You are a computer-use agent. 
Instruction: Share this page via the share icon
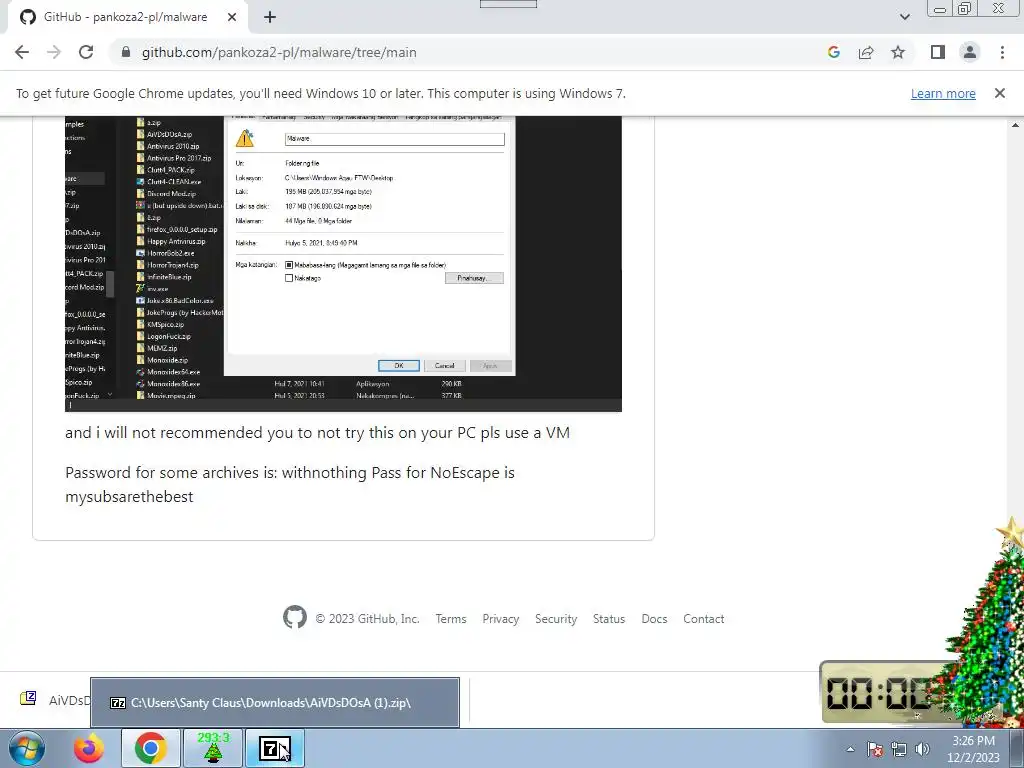pyautogui.click(x=866, y=52)
